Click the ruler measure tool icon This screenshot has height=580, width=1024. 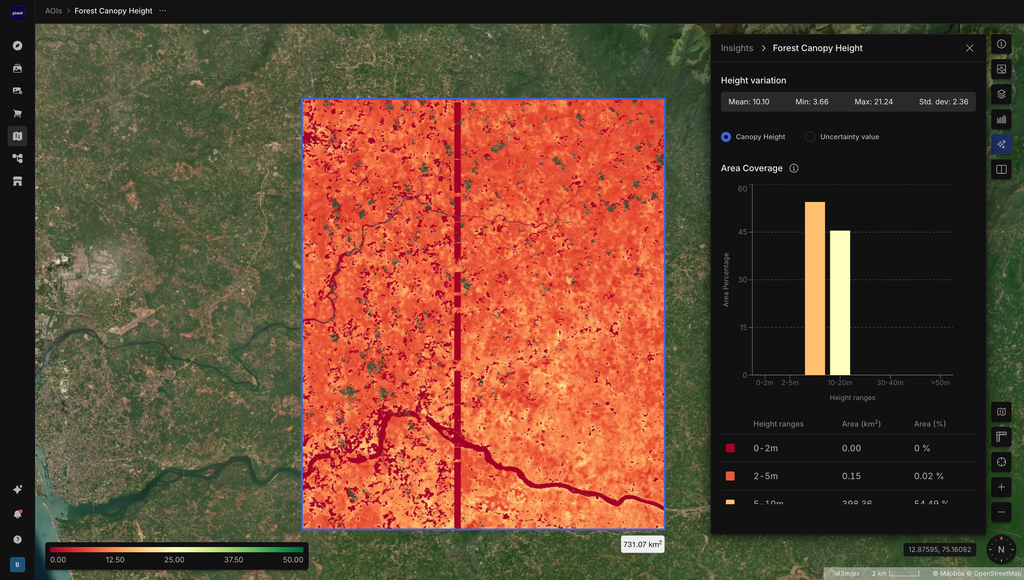coord(1001,437)
